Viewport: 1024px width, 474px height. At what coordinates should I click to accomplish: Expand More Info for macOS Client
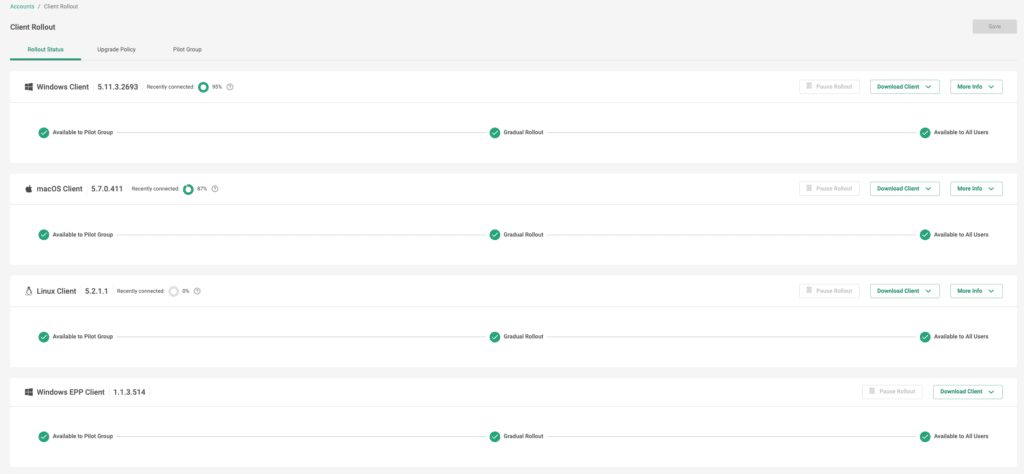[975, 189]
